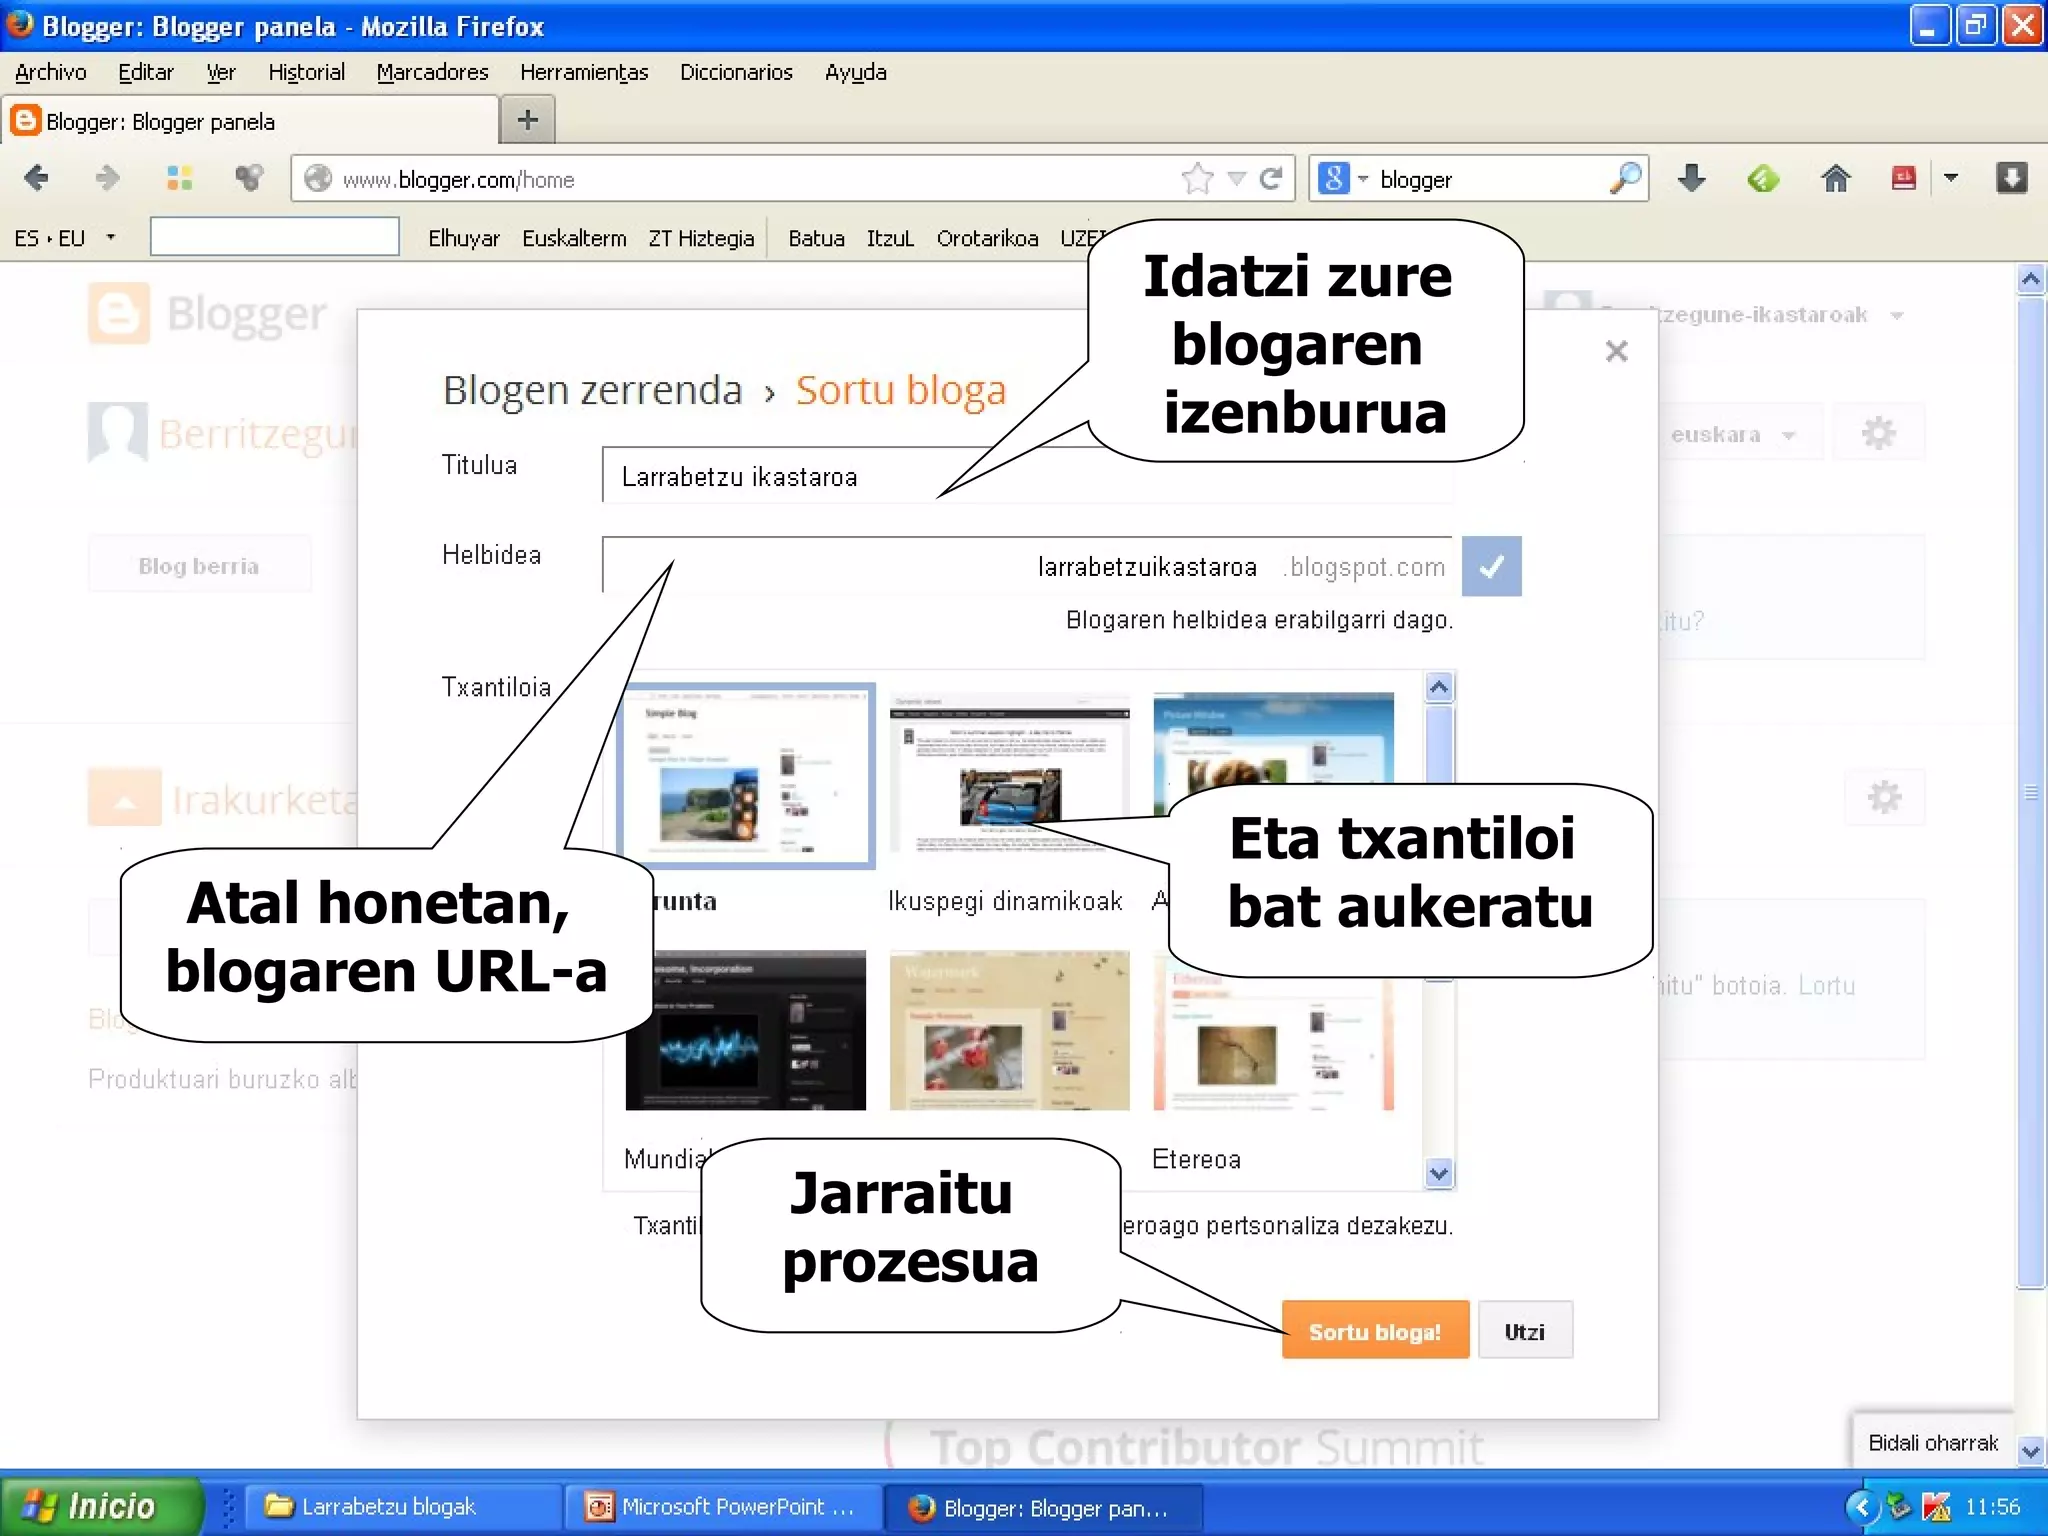The image size is (2048, 1536).
Task: Click the Batua toolbar link
Action: [816, 238]
